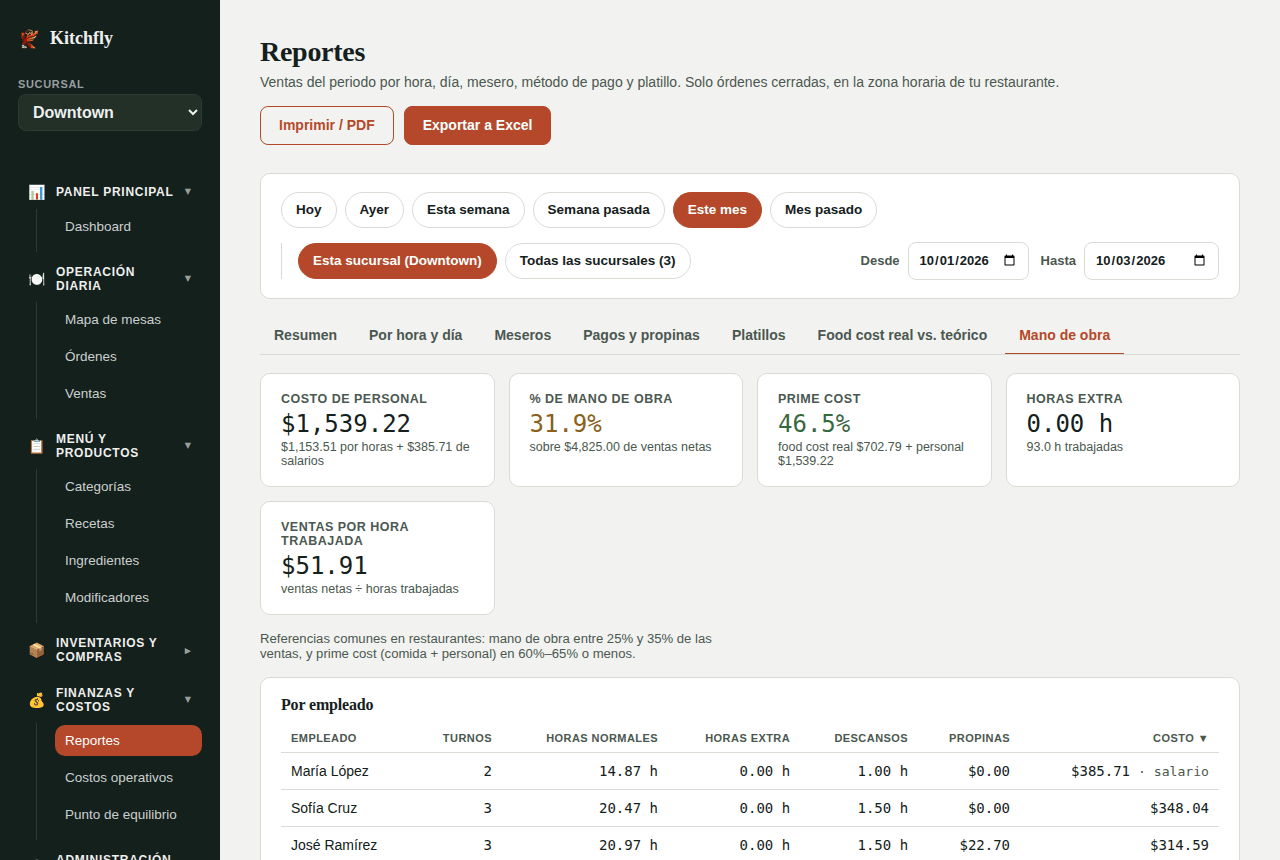
Task: Click the Menú y Productos clipboard icon
Action: (37, 446)
